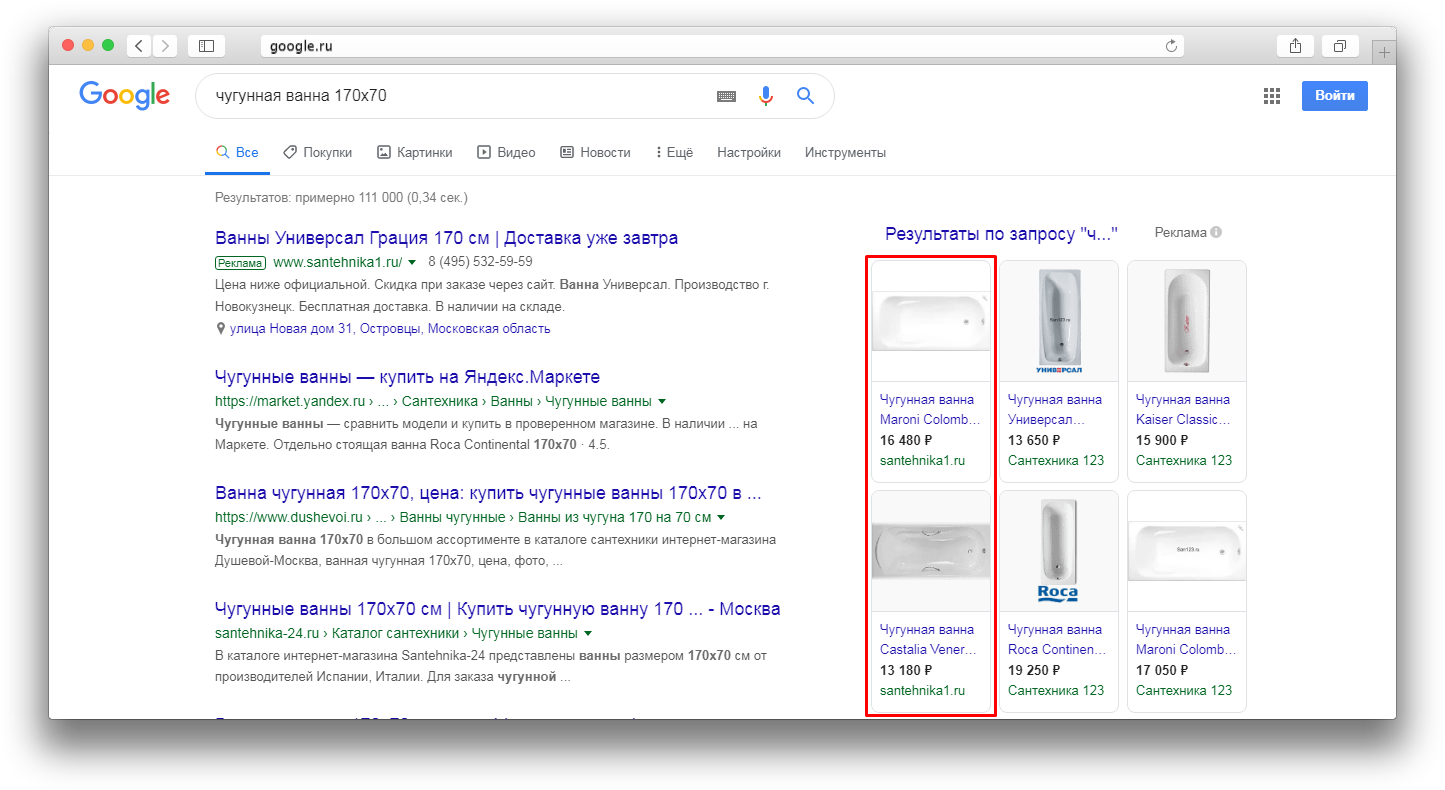The width and height of the screenshot is (1445, 790).
Task: Open the on-screen keyboard icon in search box
Action: 726,96
